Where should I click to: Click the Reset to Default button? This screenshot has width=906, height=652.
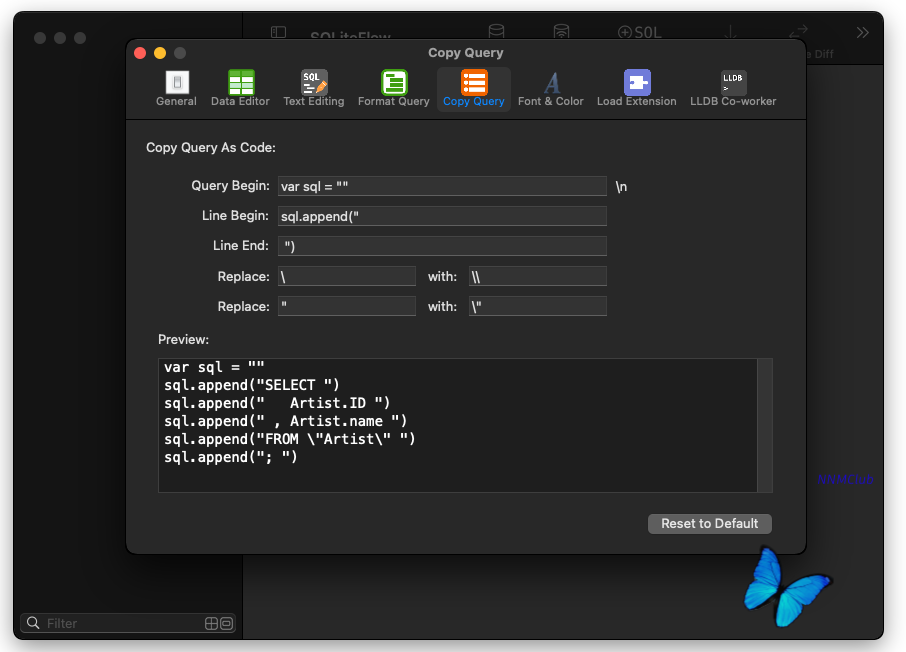710,524
